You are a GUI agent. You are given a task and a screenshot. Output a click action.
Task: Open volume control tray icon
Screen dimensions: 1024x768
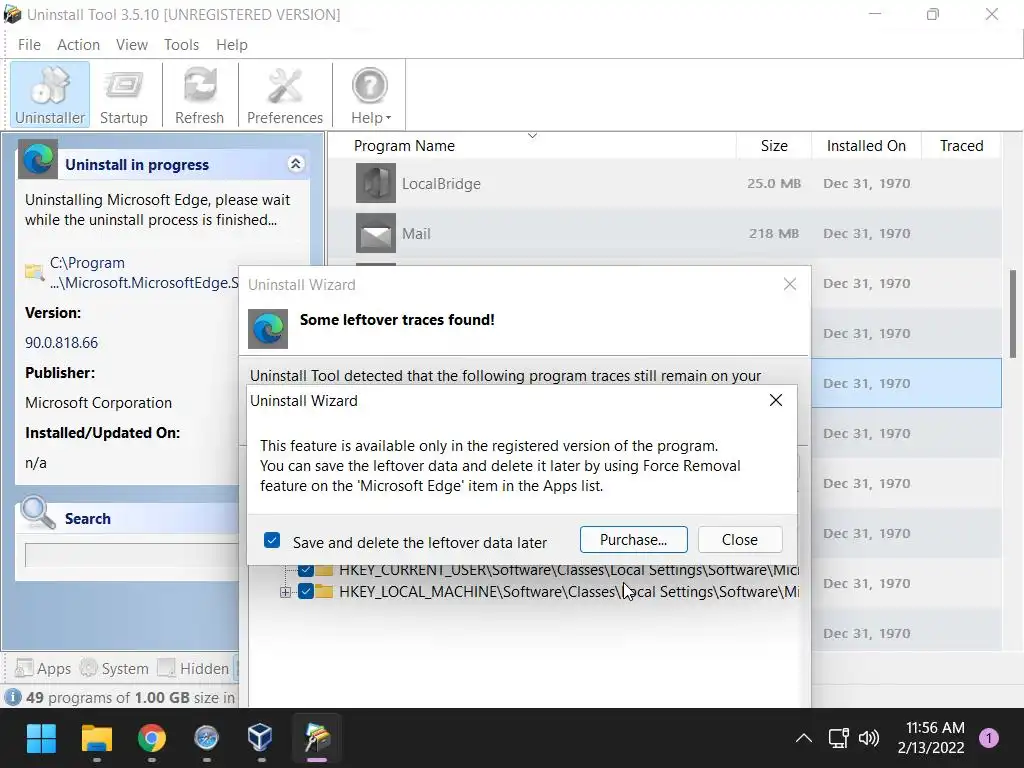tap(869, 738)
